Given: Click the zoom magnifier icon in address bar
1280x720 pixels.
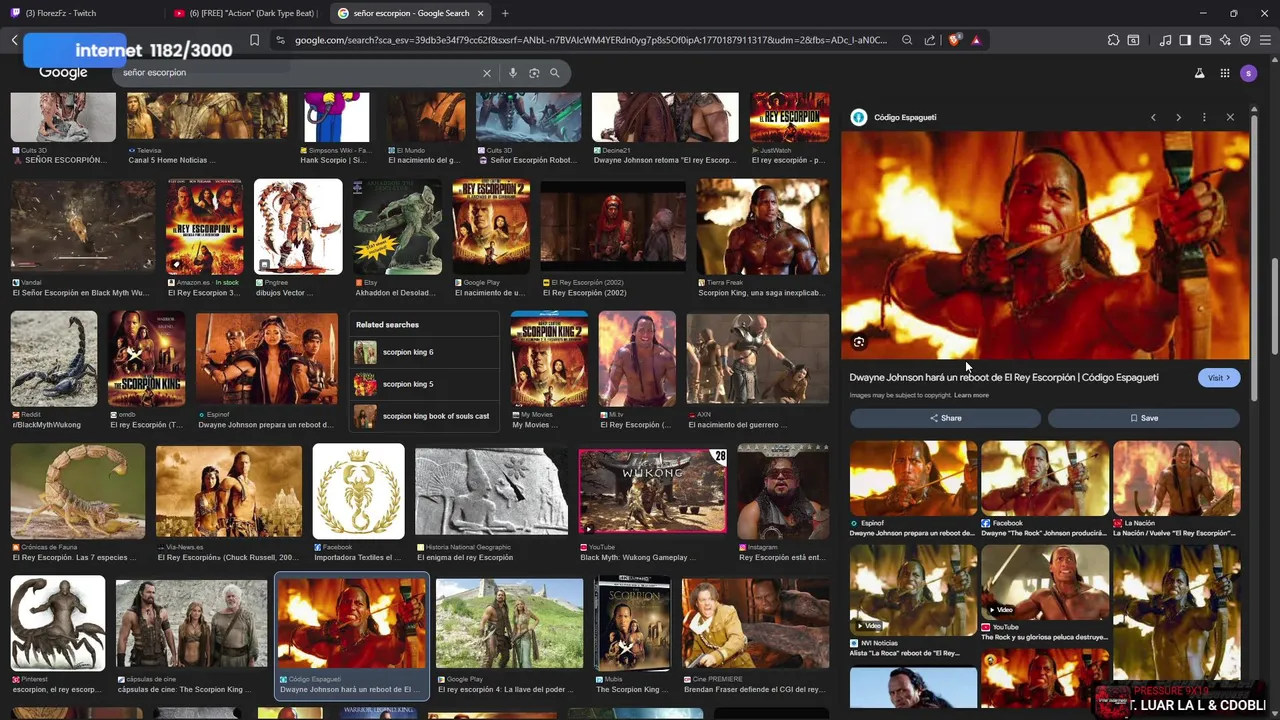Looking at the screenshot, I should [x=907, y=40].
